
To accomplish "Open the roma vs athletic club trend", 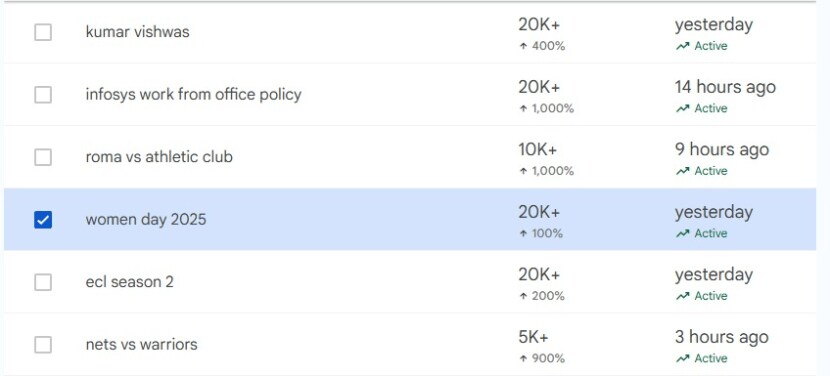I will pyautogui.click(x=159, y=157).
